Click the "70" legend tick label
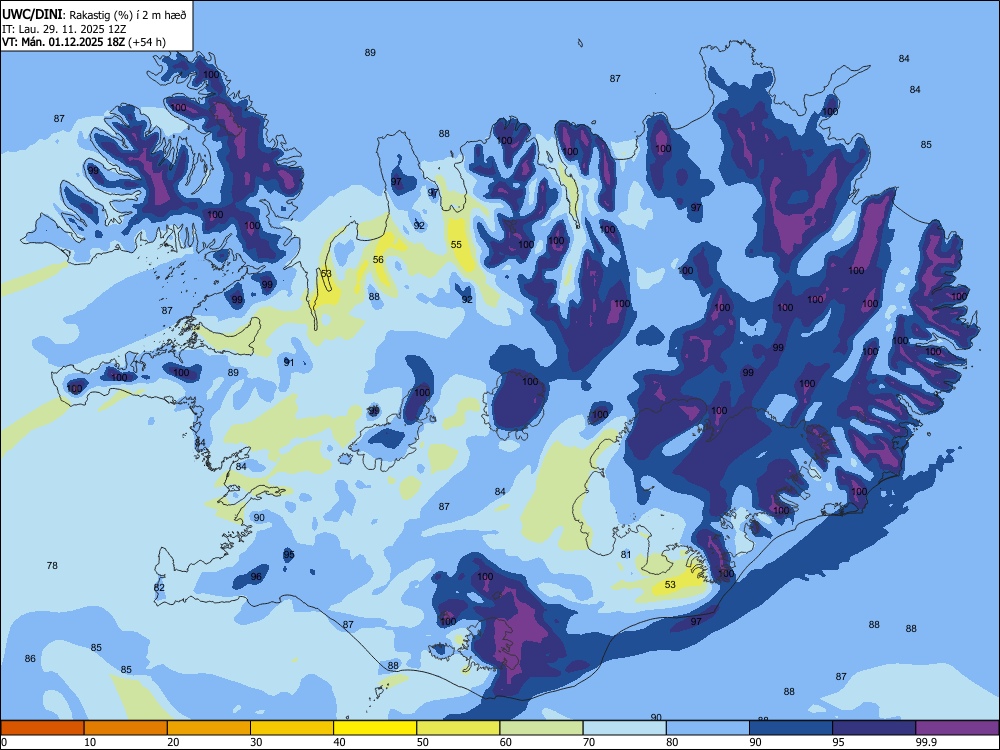The height and width of the screenshot is (750, 1000). point(589,742)
